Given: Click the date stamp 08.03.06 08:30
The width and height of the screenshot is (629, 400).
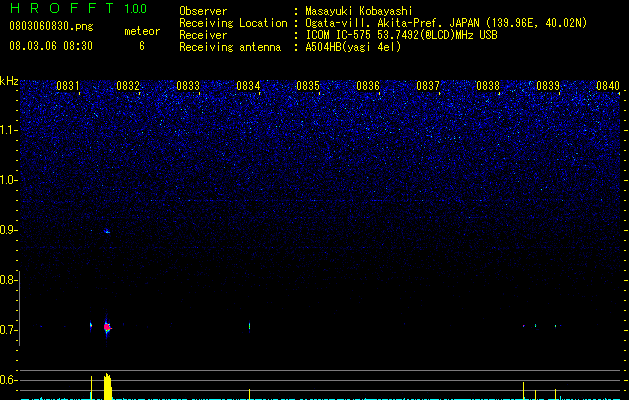Looking at the screenshot, I should [x=51, y=46].
